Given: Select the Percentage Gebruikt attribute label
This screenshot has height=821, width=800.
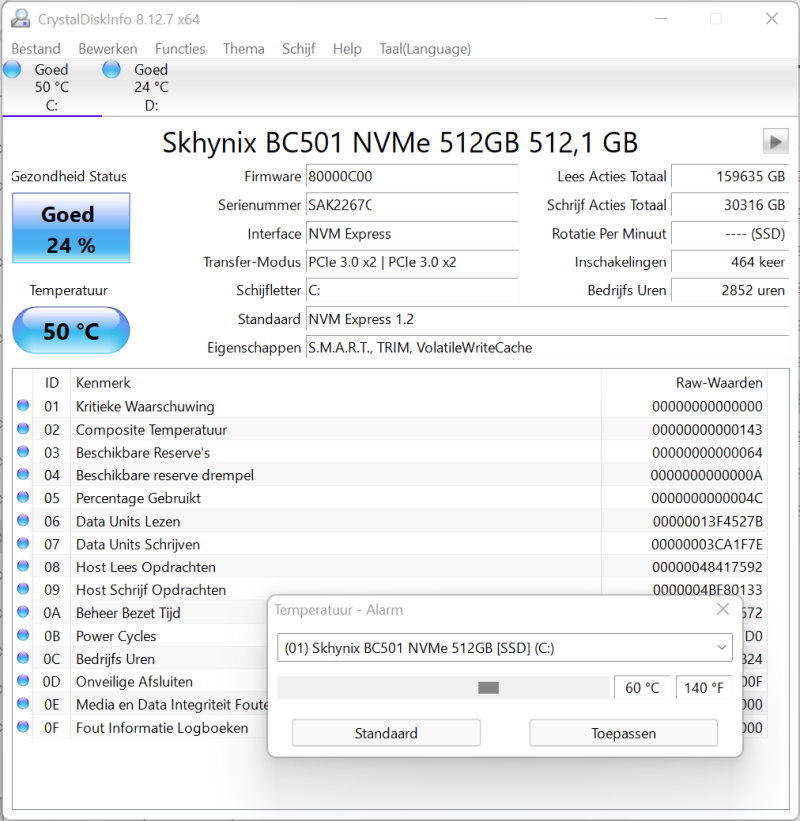Looking at the screenshot, I should point(138,498).
